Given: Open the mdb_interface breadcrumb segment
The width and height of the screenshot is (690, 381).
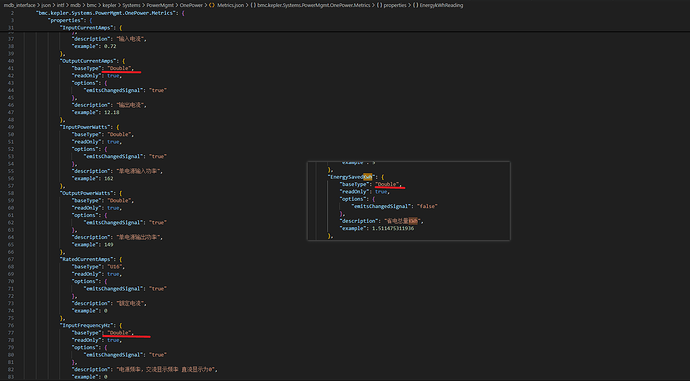Looking at the screenshot, I should coord(19,5).
